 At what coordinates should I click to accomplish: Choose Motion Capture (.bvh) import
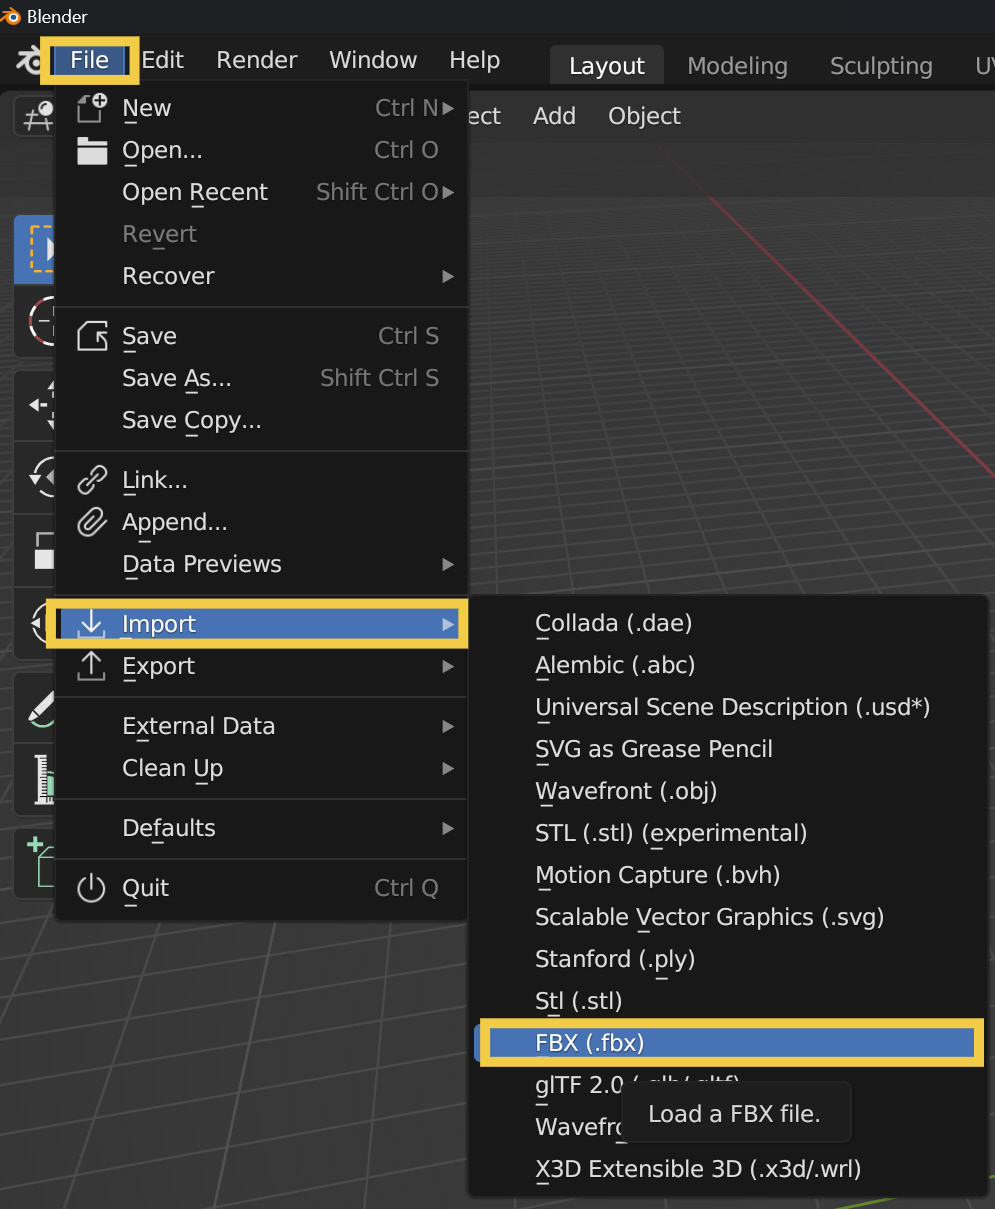[x=727, y=875]
